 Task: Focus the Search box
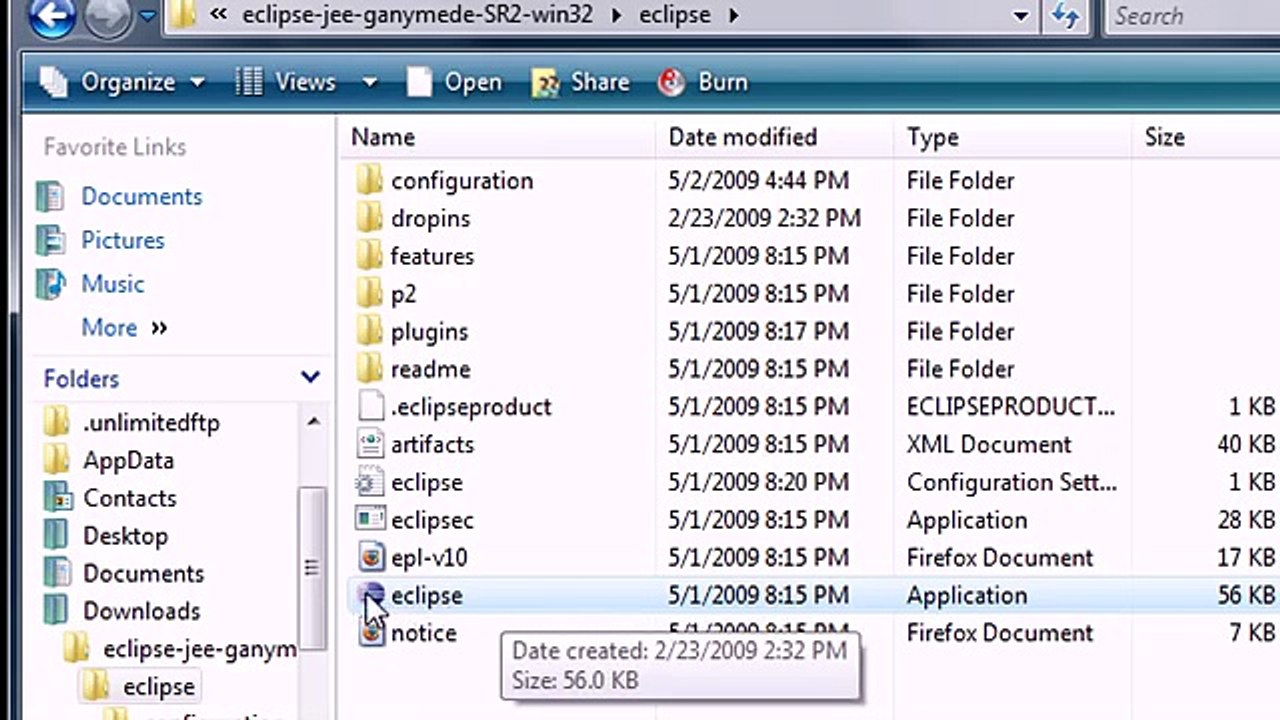[x=1192, y=16]
